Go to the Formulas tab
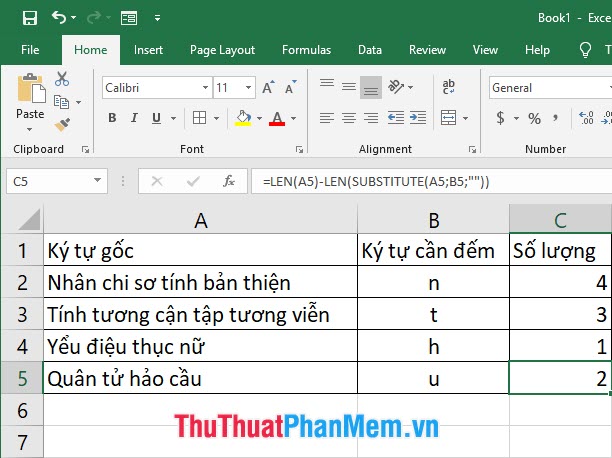This screenshot has width=612, height=458. pyautogui.click(x=306, y=50)
